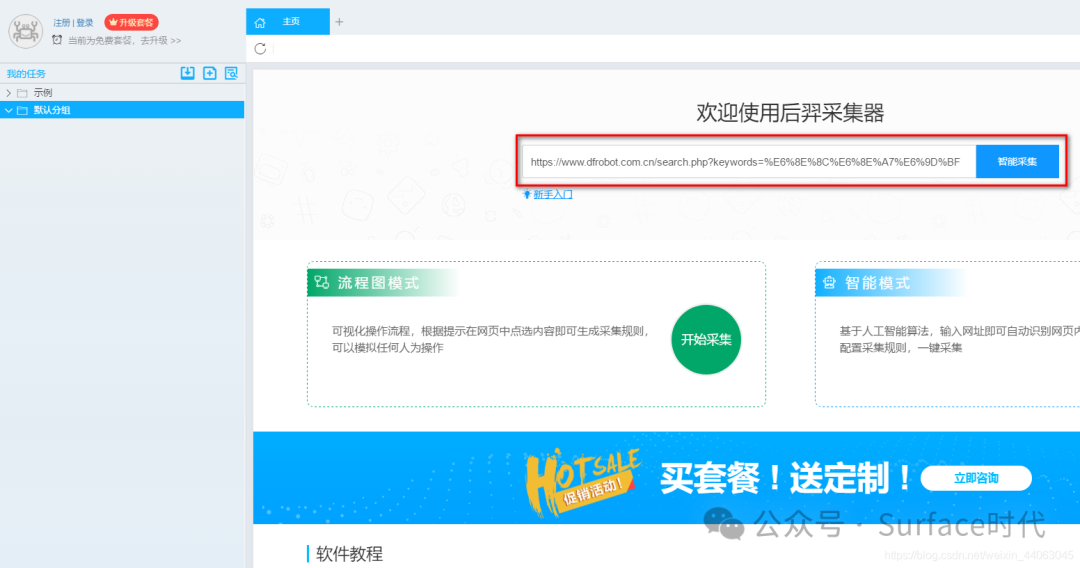The image size is (1080, 568).
Task: Click the 欢迎使用后羿采集器 welcome heading
Action: coord(790,113)
